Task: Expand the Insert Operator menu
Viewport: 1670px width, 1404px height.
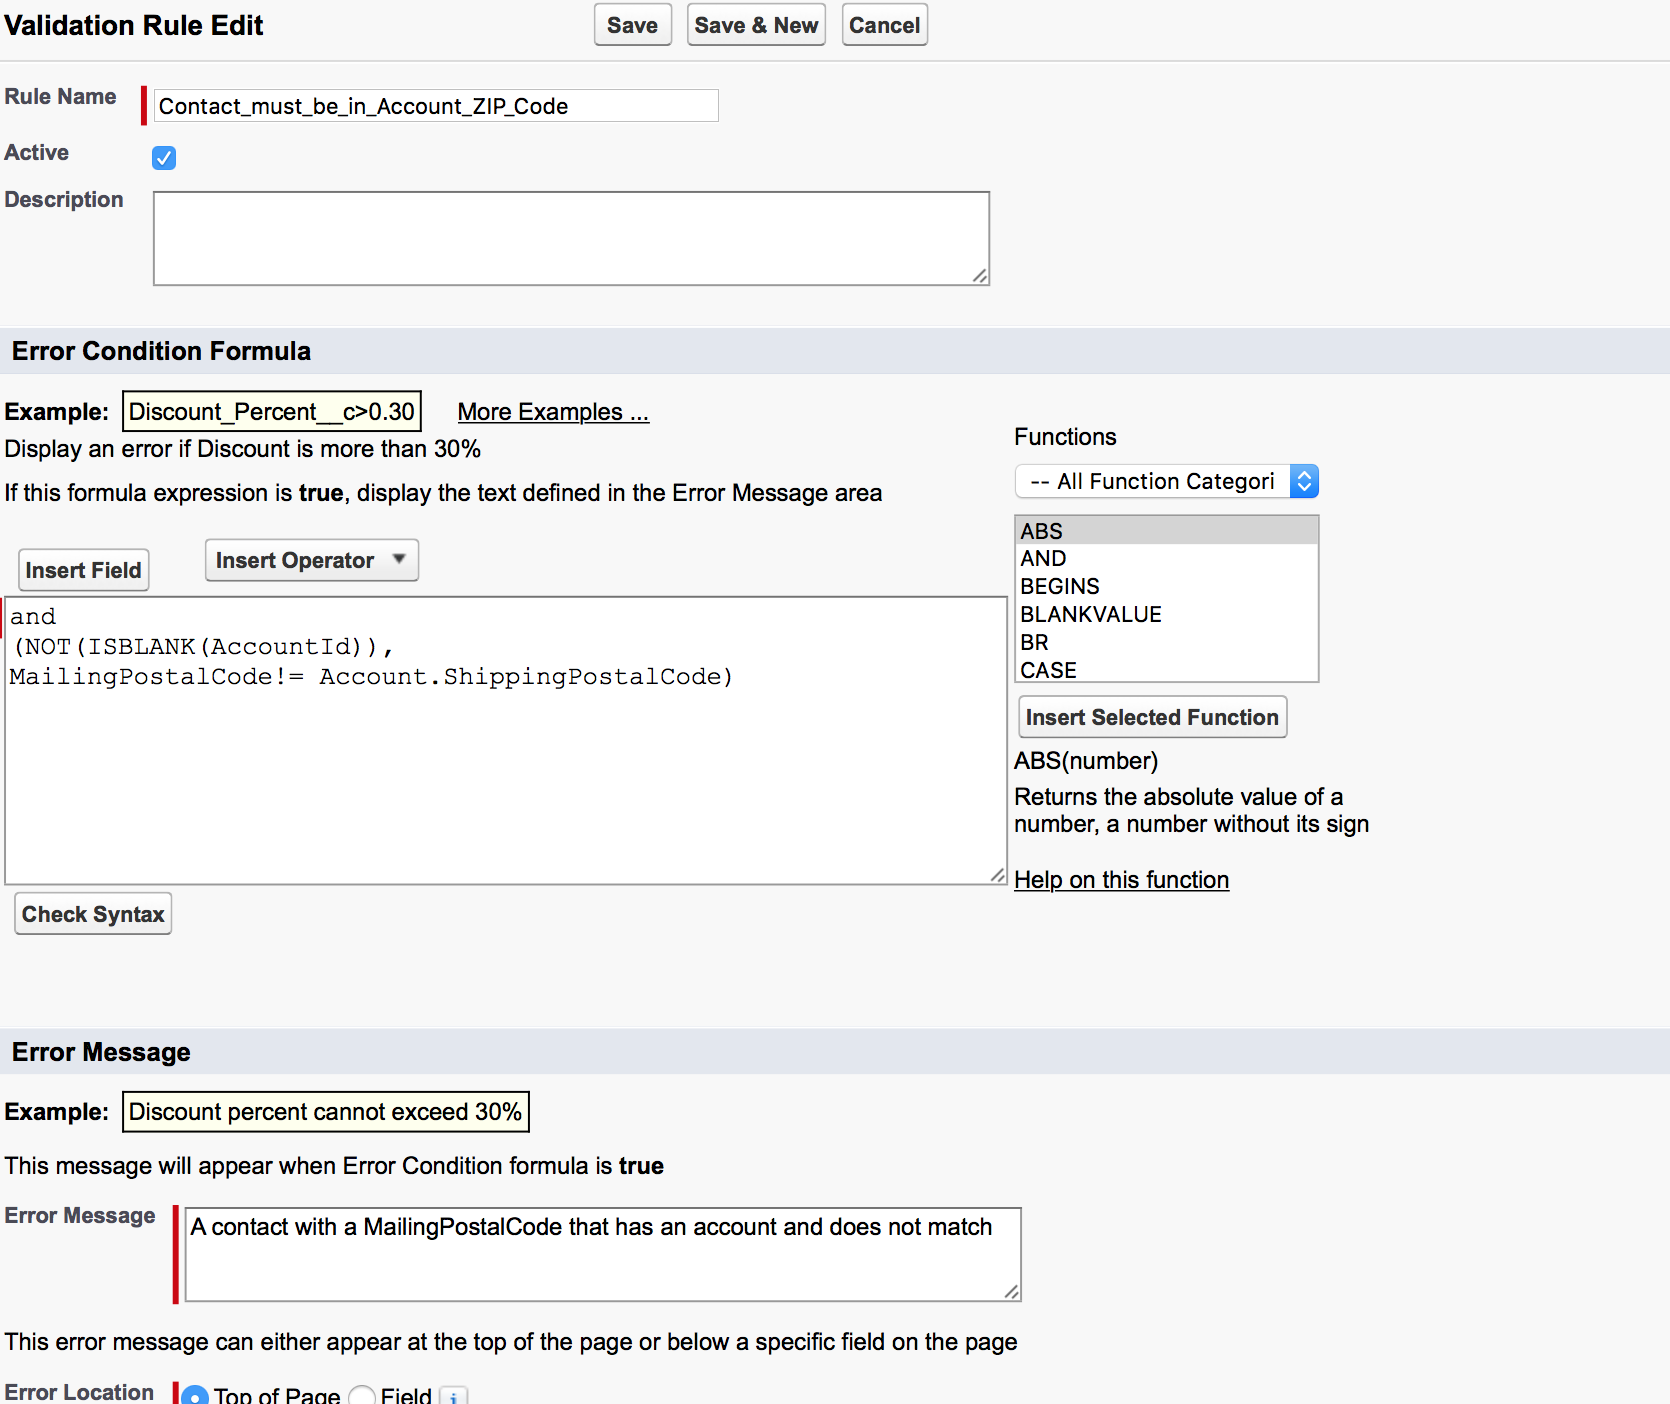Action: (x=311, y=561)
